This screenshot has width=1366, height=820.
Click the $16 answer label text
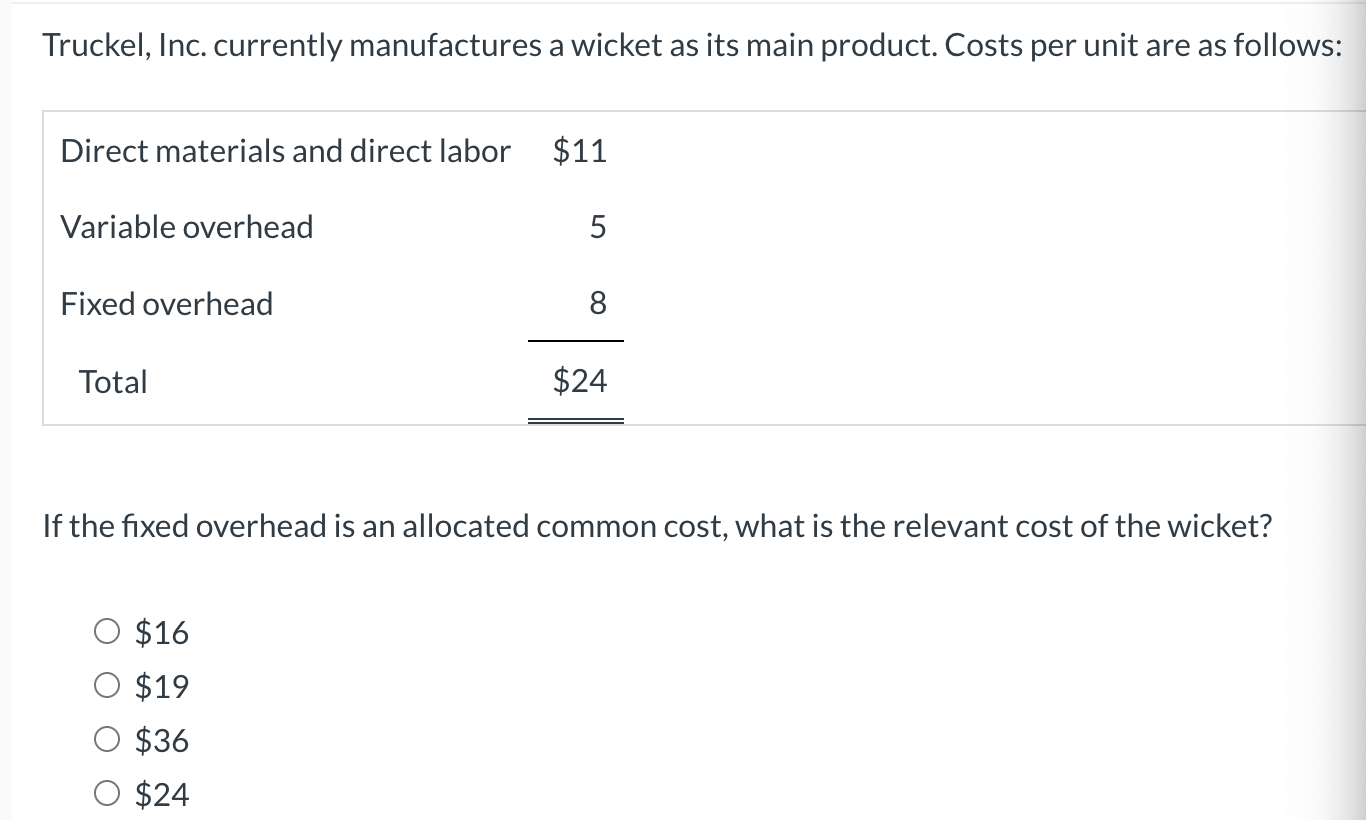[x=162, y=632]
